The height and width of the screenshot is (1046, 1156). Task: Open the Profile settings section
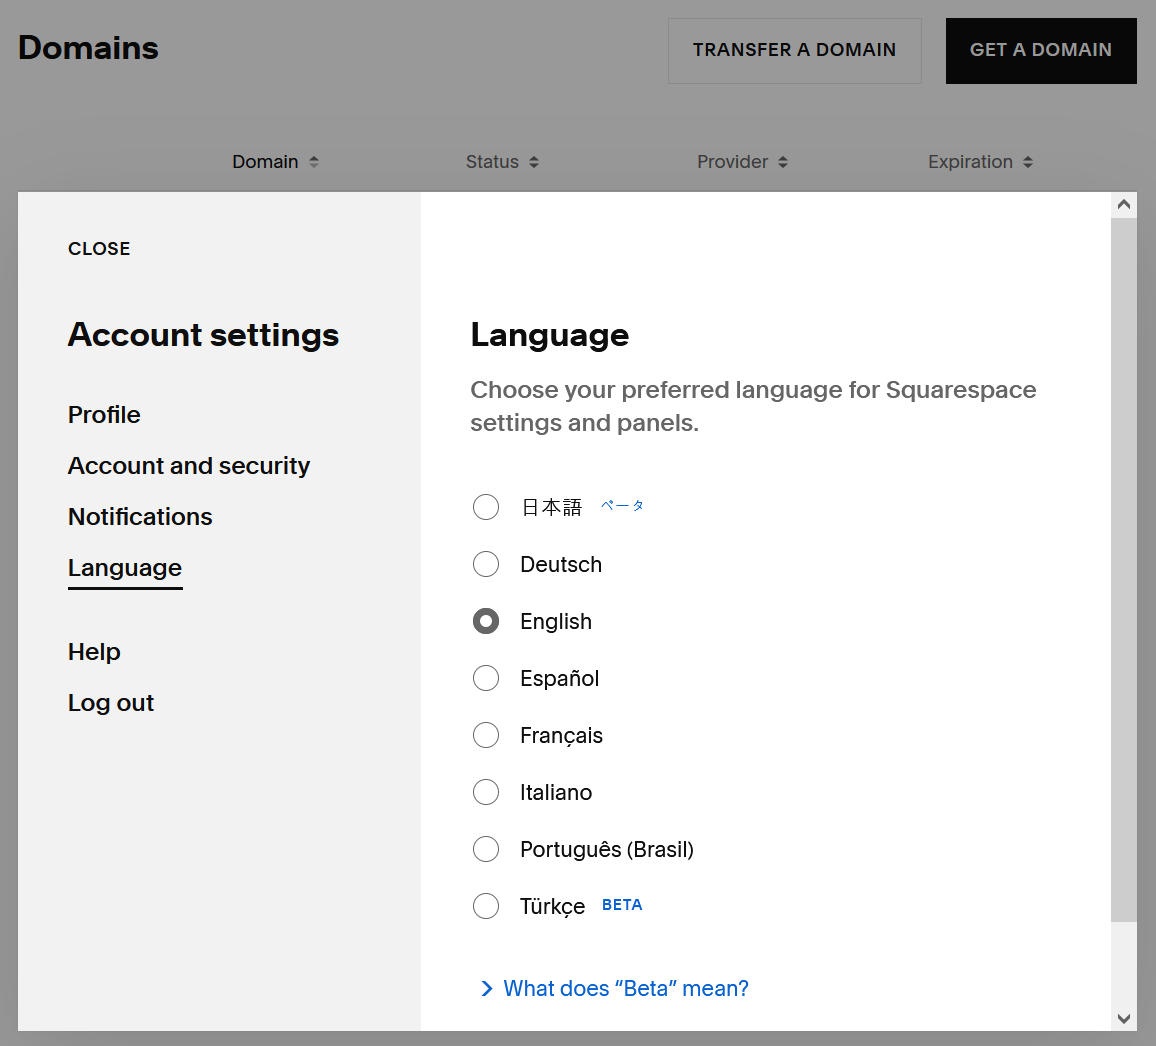tap(104, 415)
